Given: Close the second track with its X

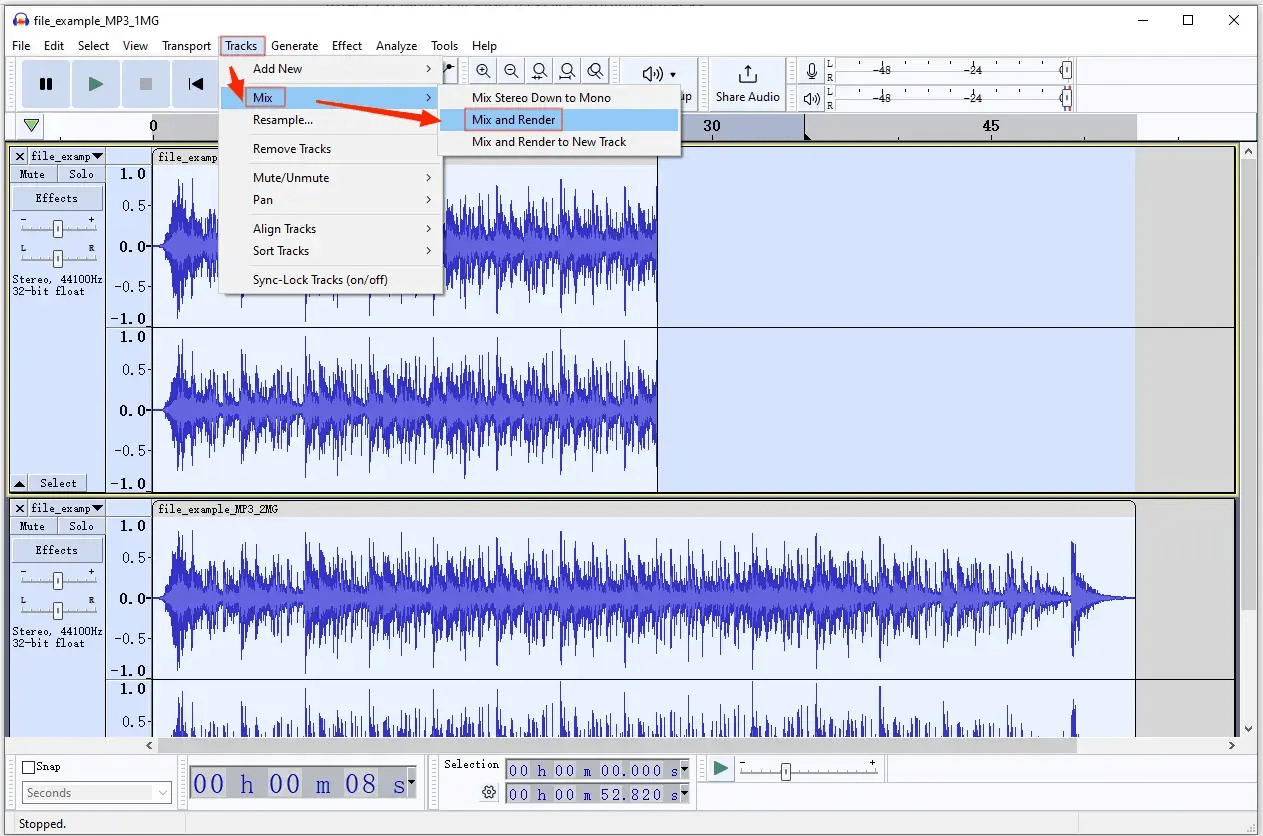Looking at the screenshot, I should (x=20, y=509).
